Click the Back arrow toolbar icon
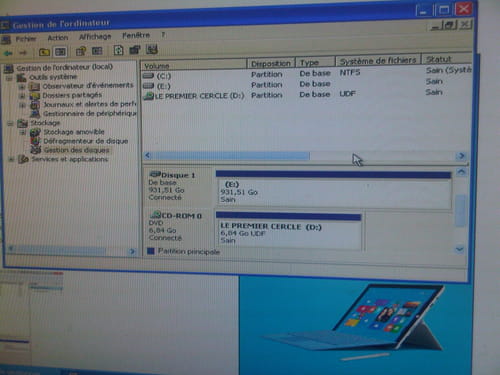The height and width of the screenshot is (375, 500). [8, 53]
